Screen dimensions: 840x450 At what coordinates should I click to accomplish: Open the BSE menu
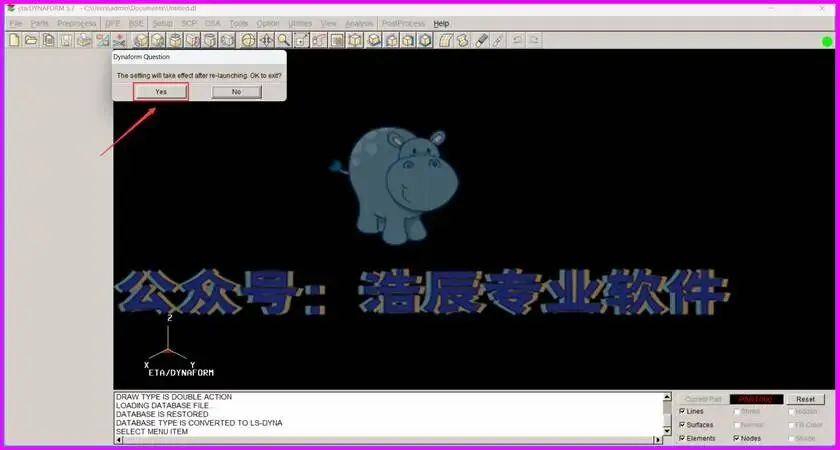click(x=136, y=24)
